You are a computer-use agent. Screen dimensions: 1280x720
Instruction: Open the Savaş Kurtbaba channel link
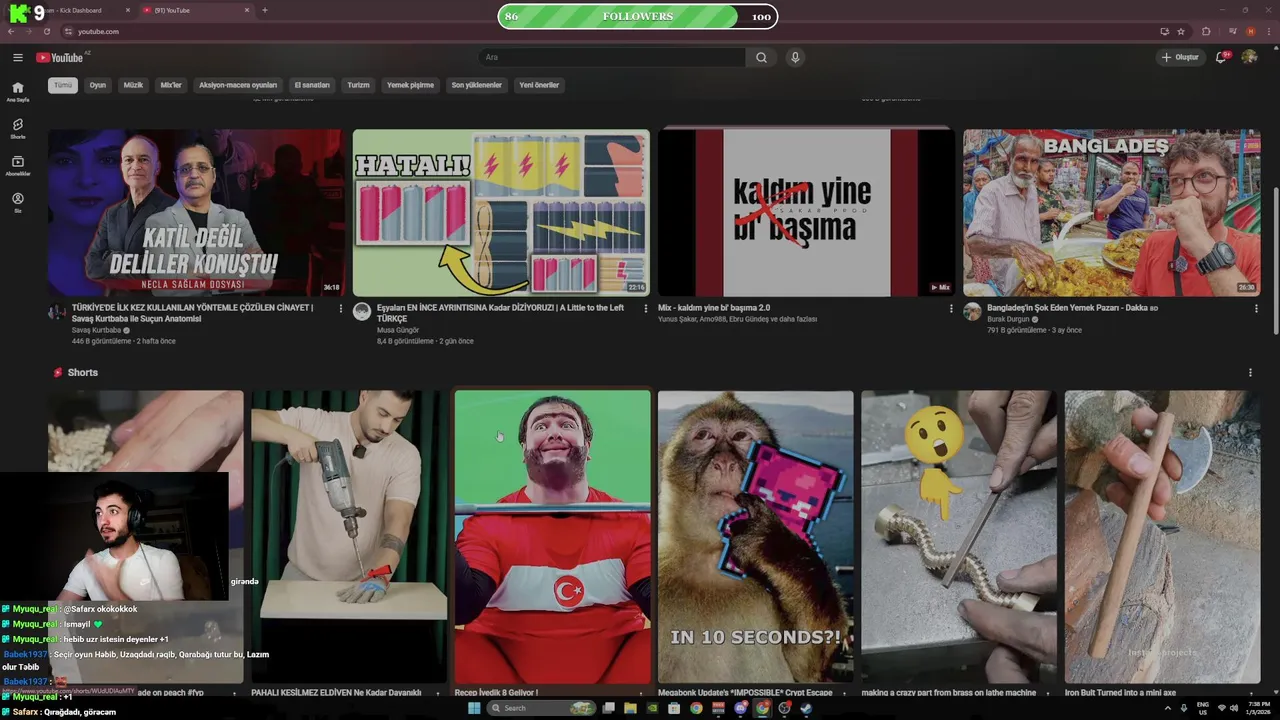pos(97,330)
